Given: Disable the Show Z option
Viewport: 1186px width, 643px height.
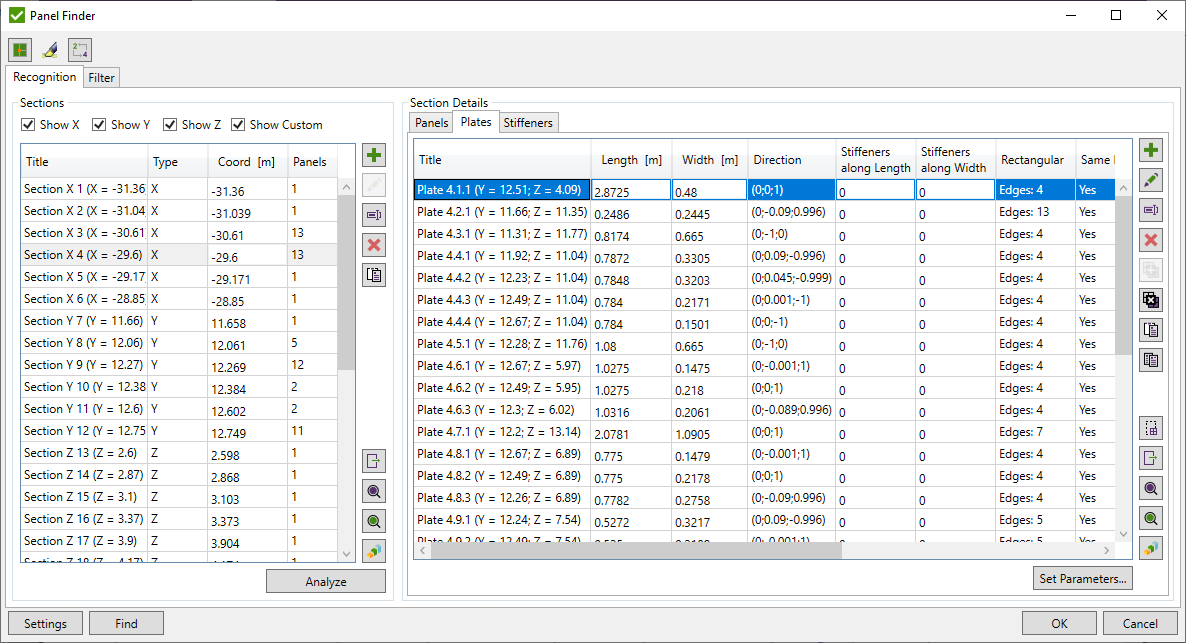Looking at the screenshot, I should tap(168, 124).
